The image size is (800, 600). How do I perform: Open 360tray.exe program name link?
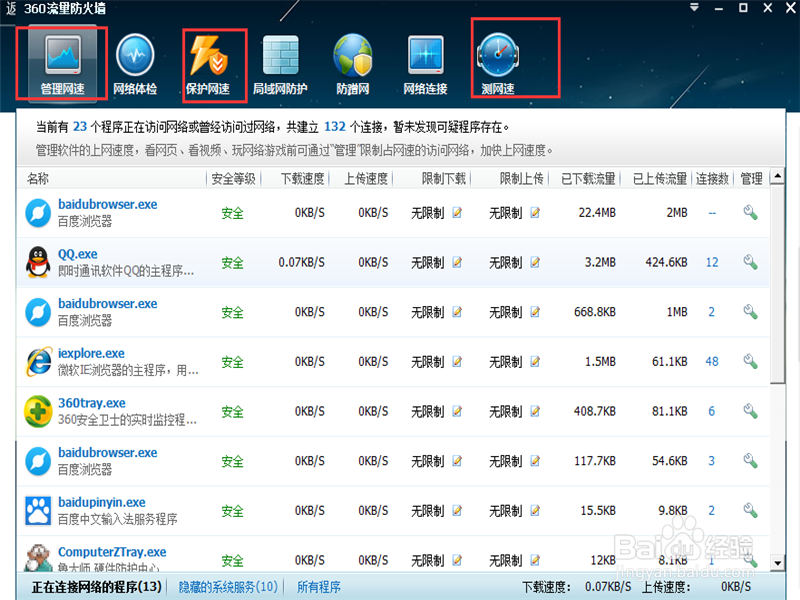pos(92,403)
